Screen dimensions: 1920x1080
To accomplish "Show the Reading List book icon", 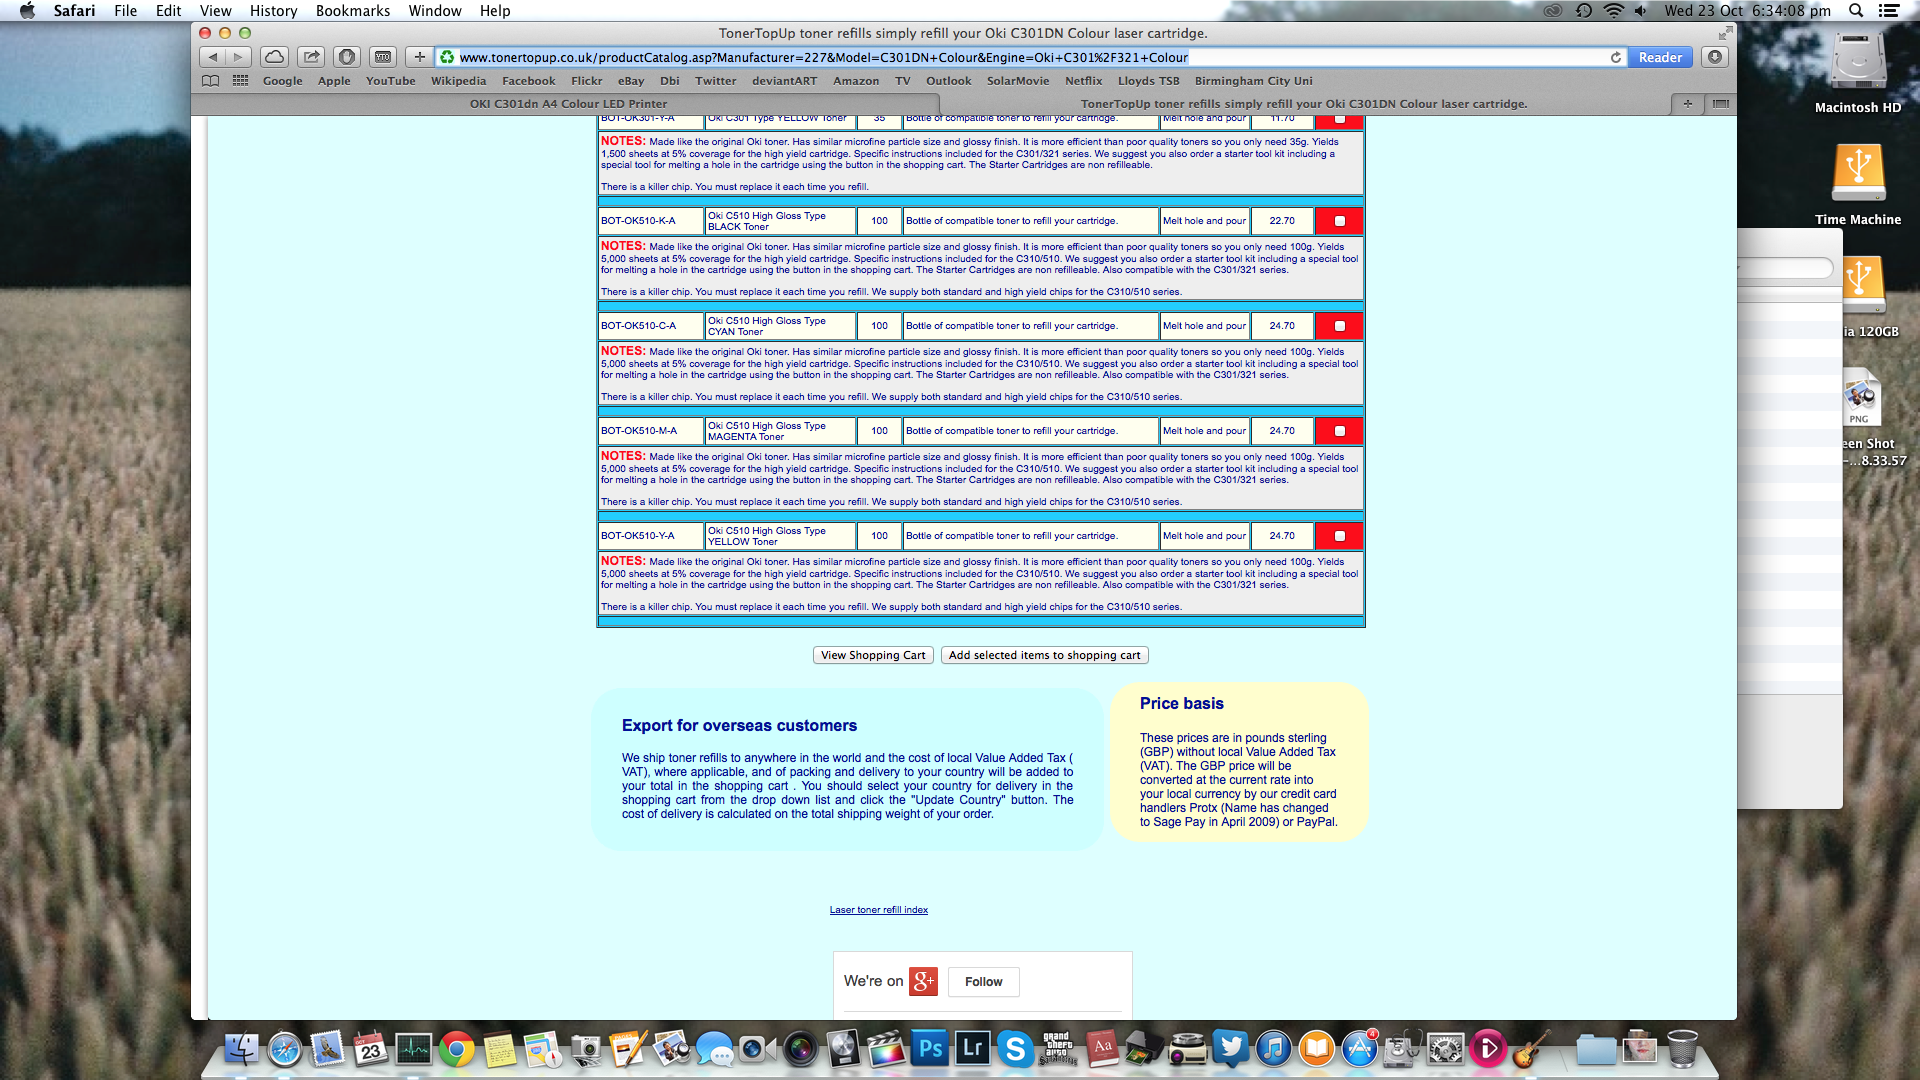I will pos(210,81).
